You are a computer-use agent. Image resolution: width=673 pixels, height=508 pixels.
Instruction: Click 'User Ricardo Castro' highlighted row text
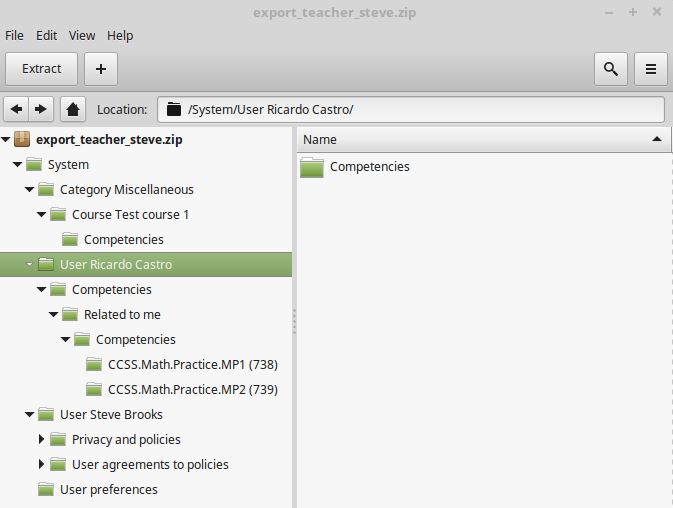(x=116, y=265)
